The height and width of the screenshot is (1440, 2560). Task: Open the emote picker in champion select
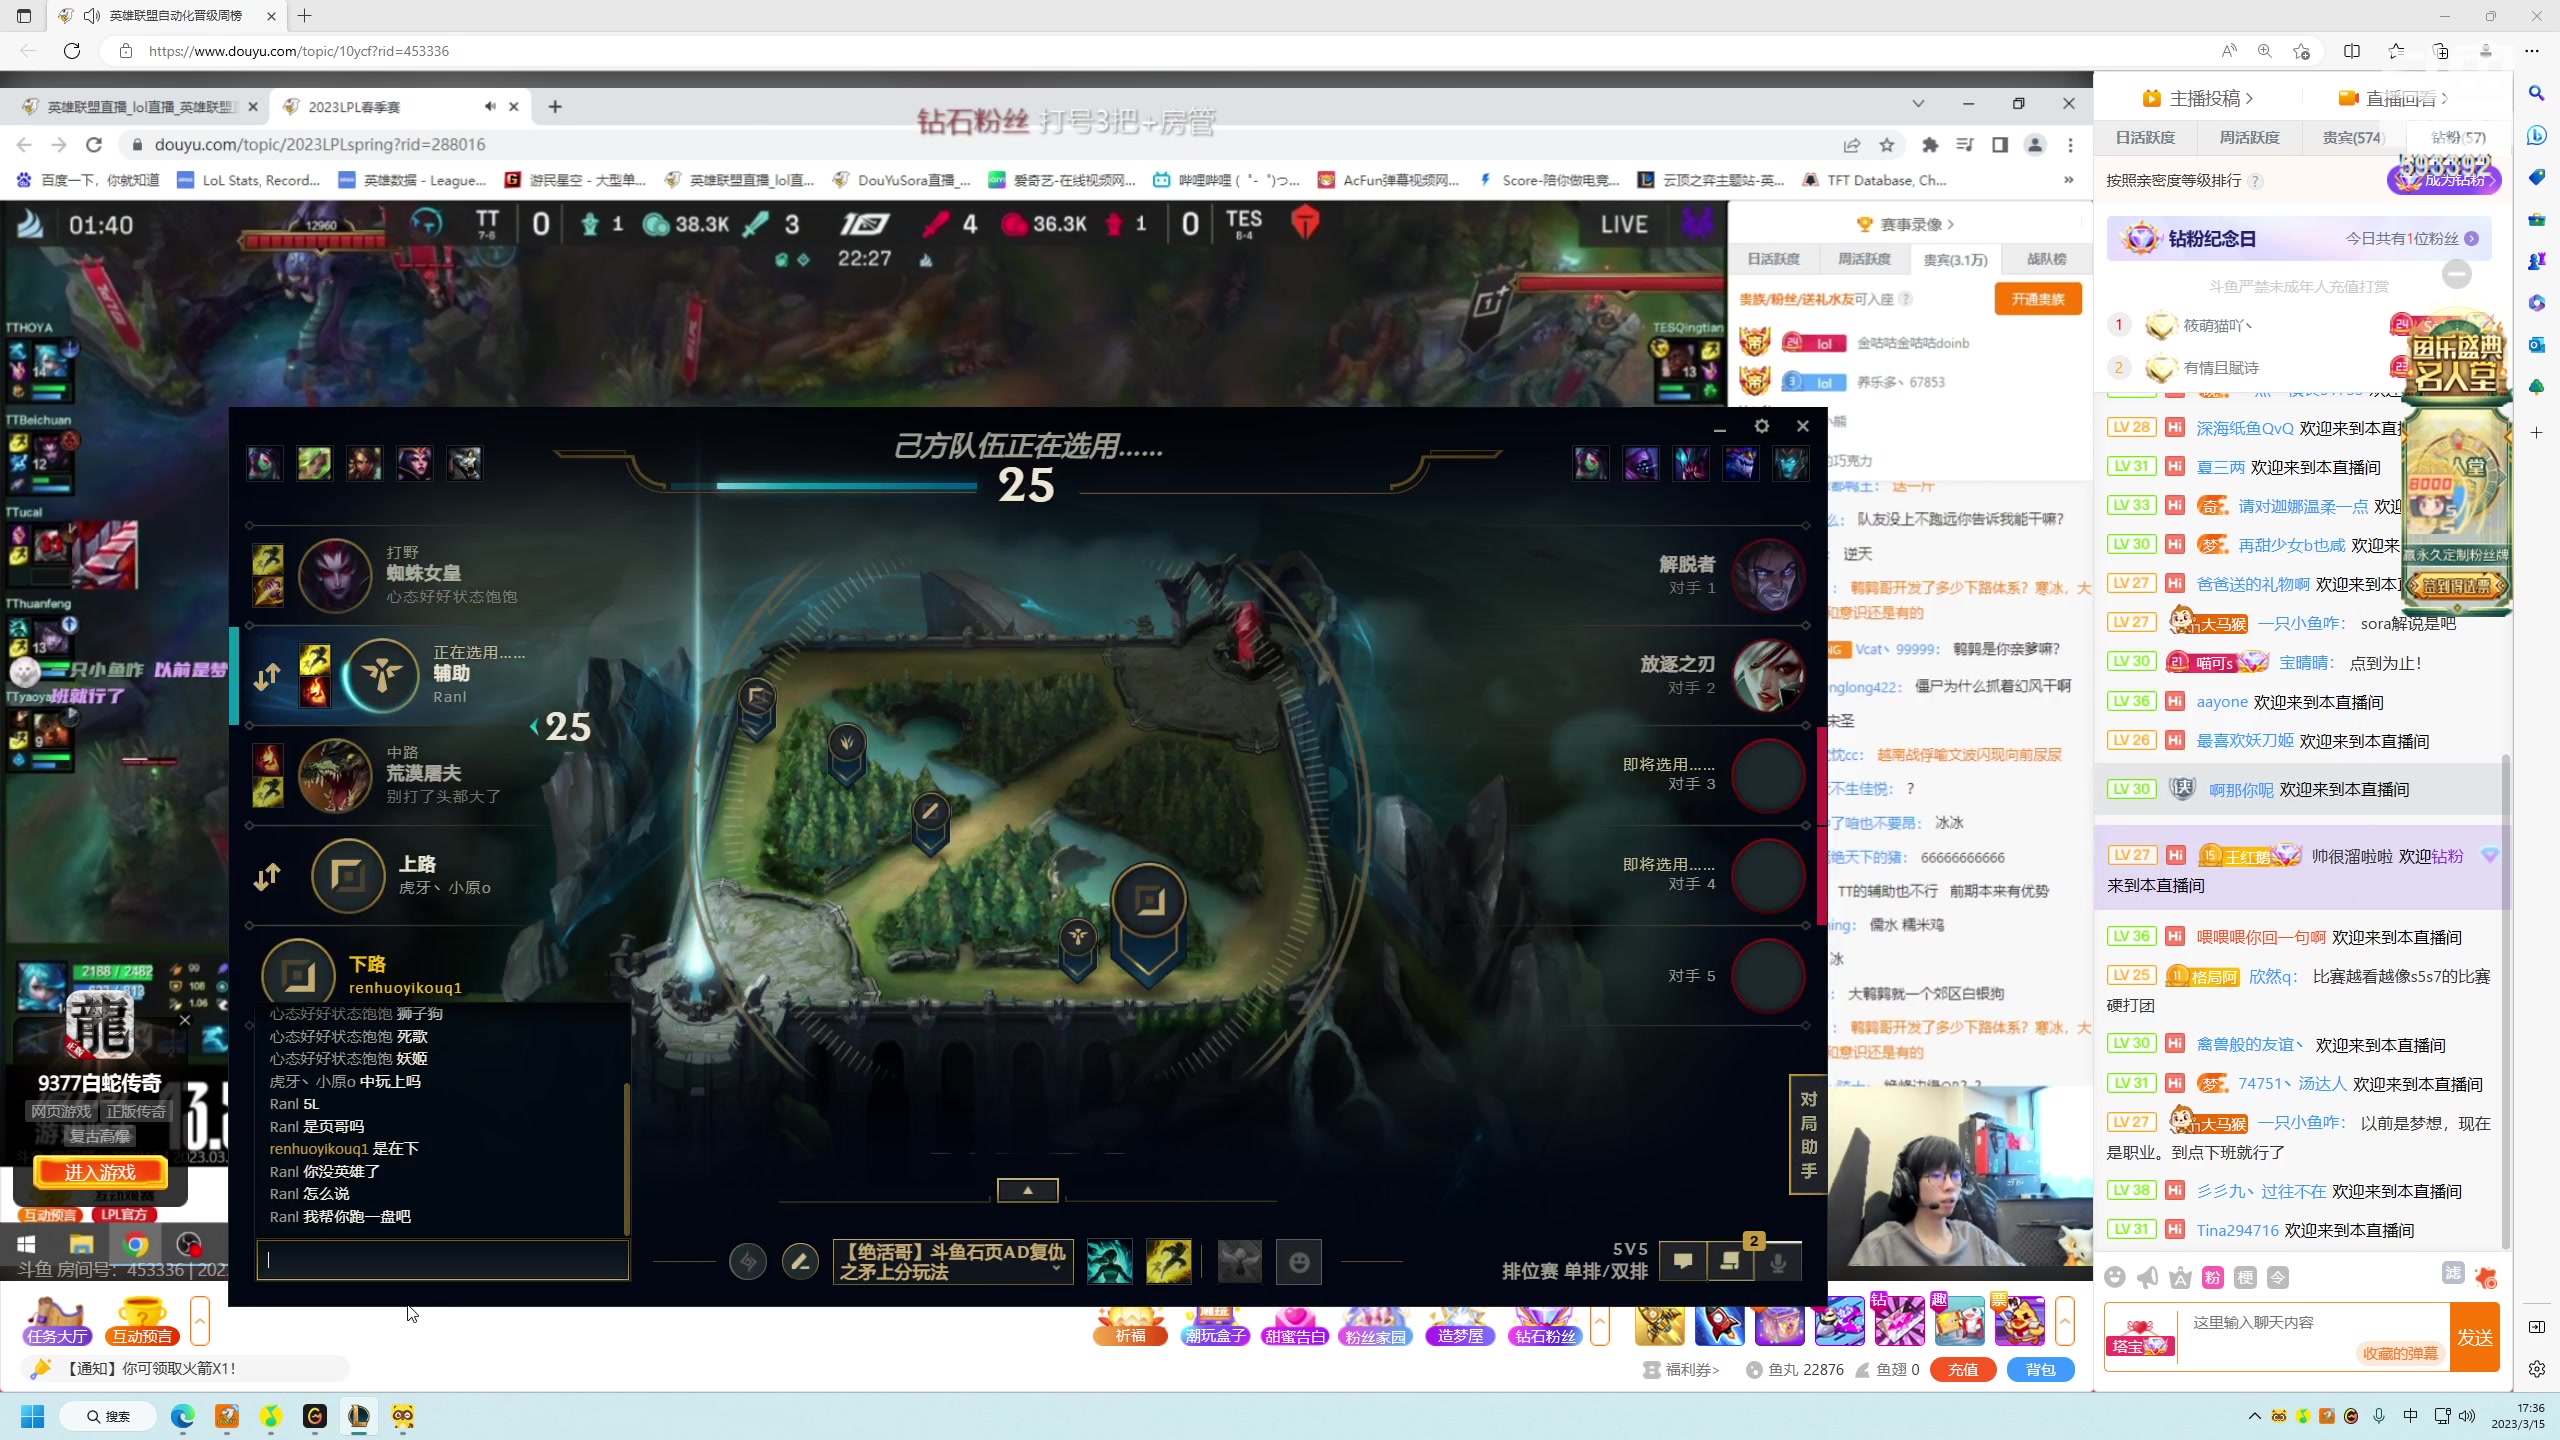coord(1299,1262)
